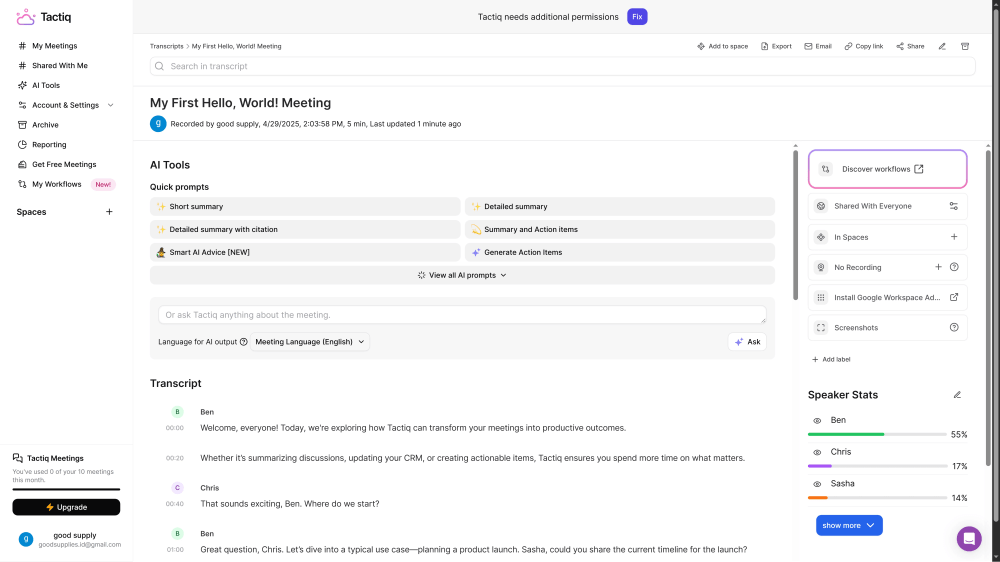Open My Meetings
This screenshot has width=1000, height=562.
point(54,46)
